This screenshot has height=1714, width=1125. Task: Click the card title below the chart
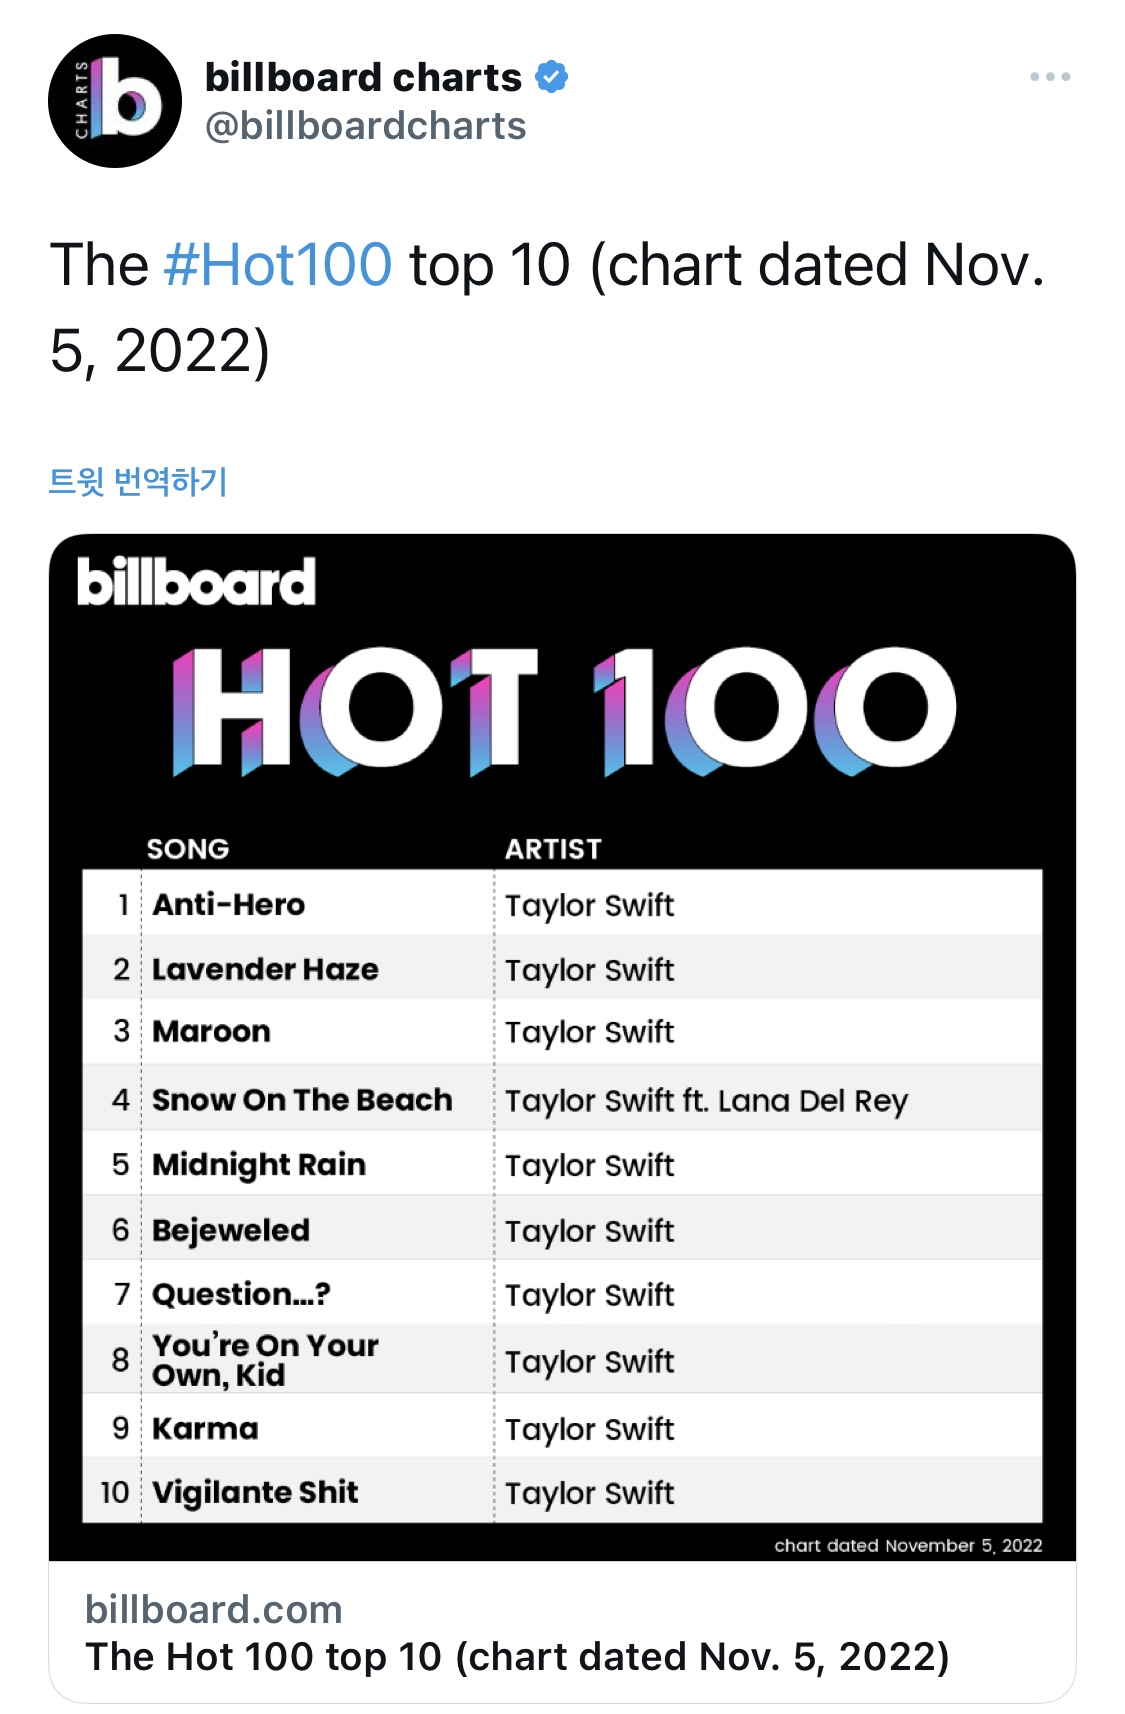(517, 1656)
